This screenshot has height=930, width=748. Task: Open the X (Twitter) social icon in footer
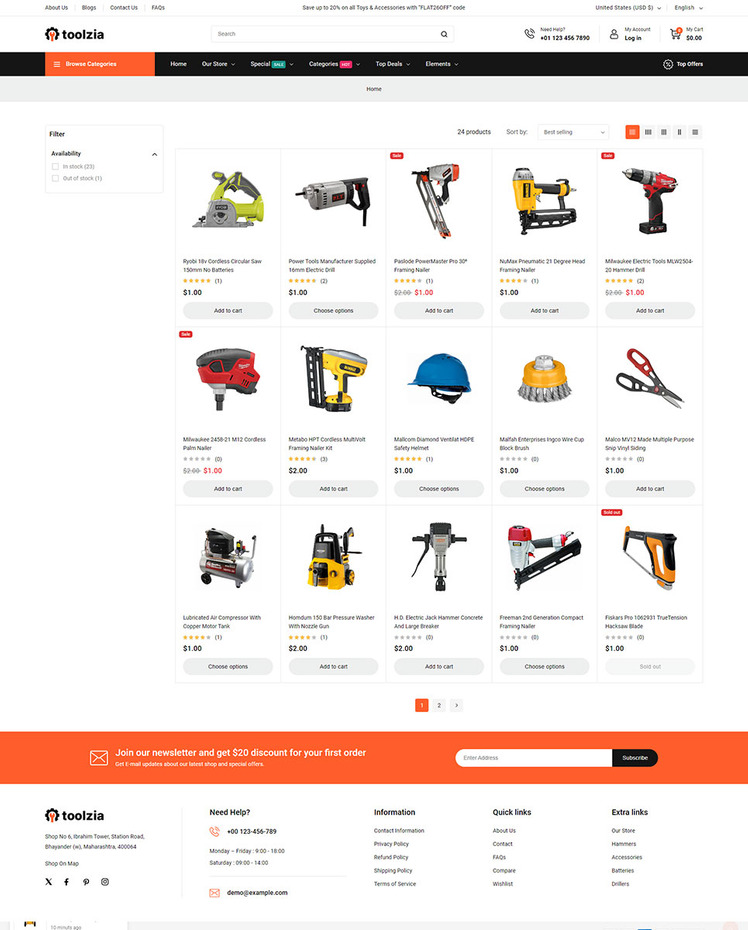[49, 882]
